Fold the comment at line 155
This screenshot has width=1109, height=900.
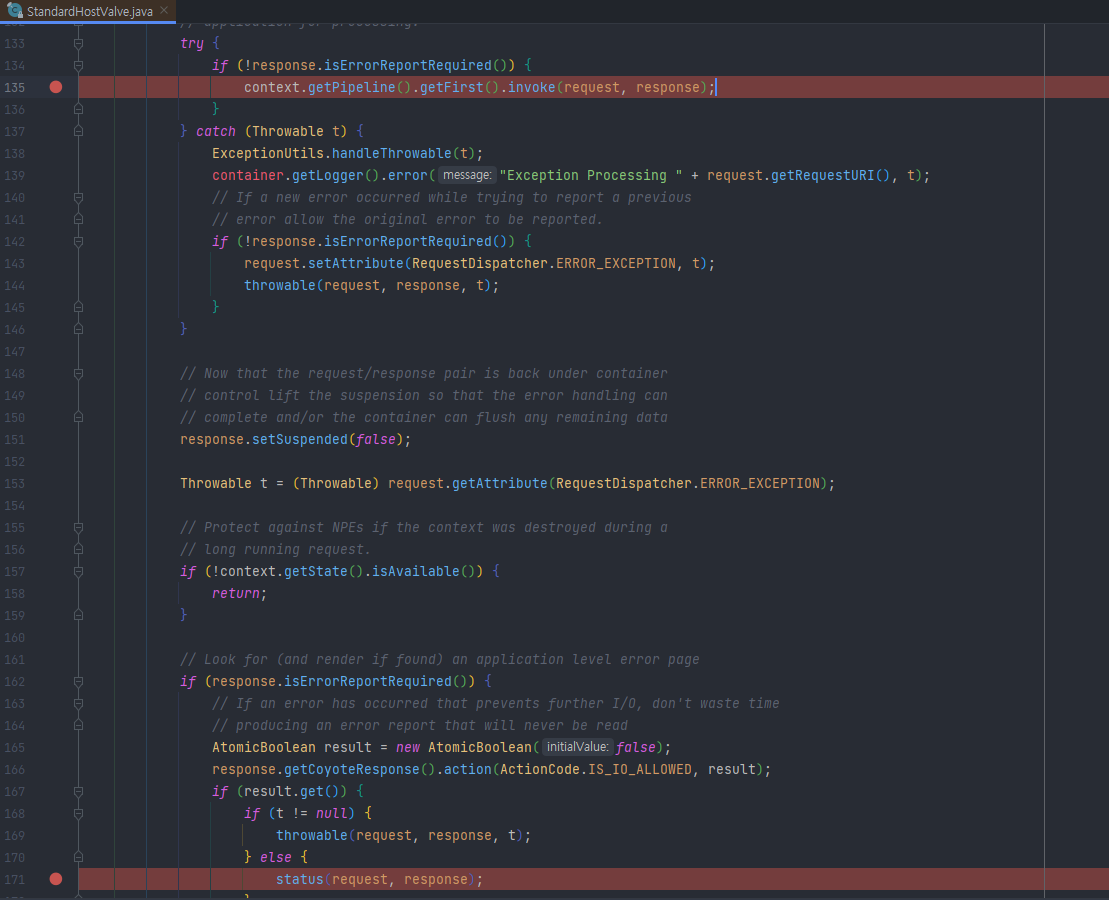click(79, 528)
